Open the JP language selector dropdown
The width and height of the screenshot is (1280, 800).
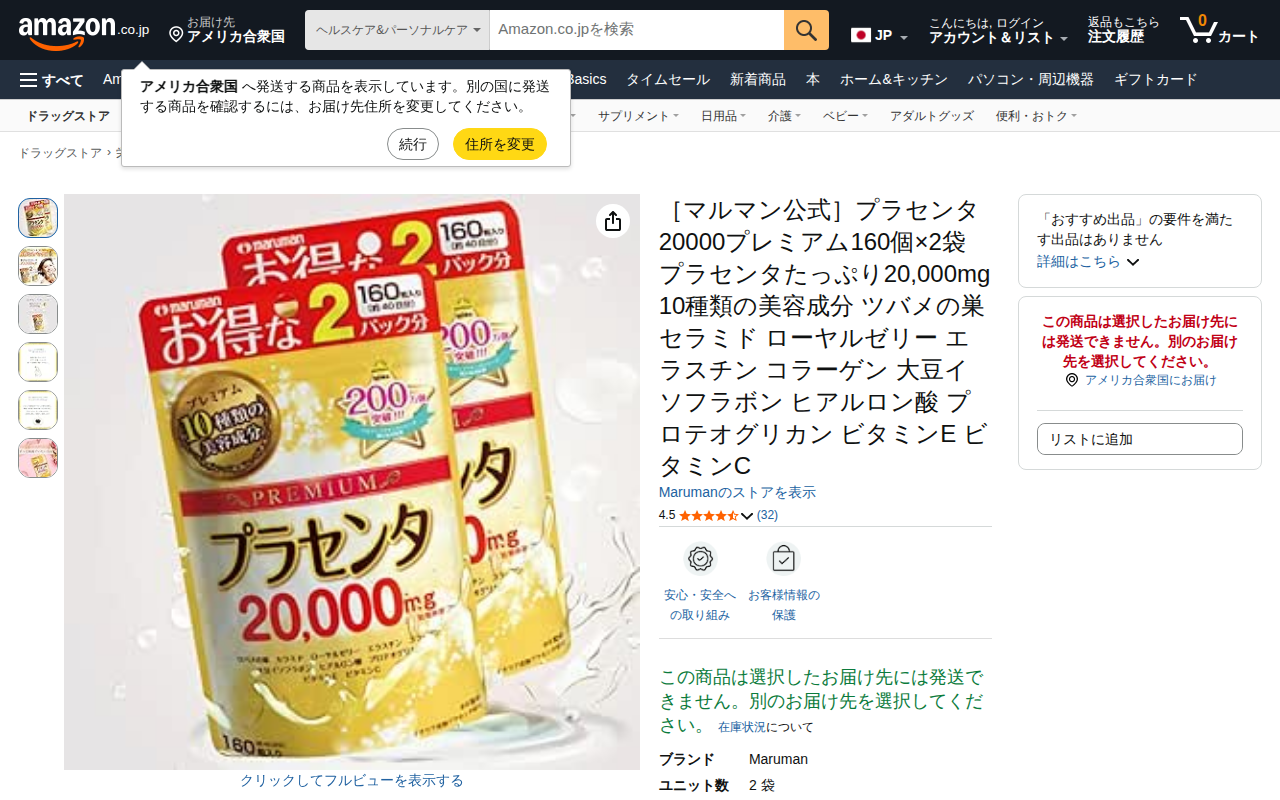click(x=879, y=36)
